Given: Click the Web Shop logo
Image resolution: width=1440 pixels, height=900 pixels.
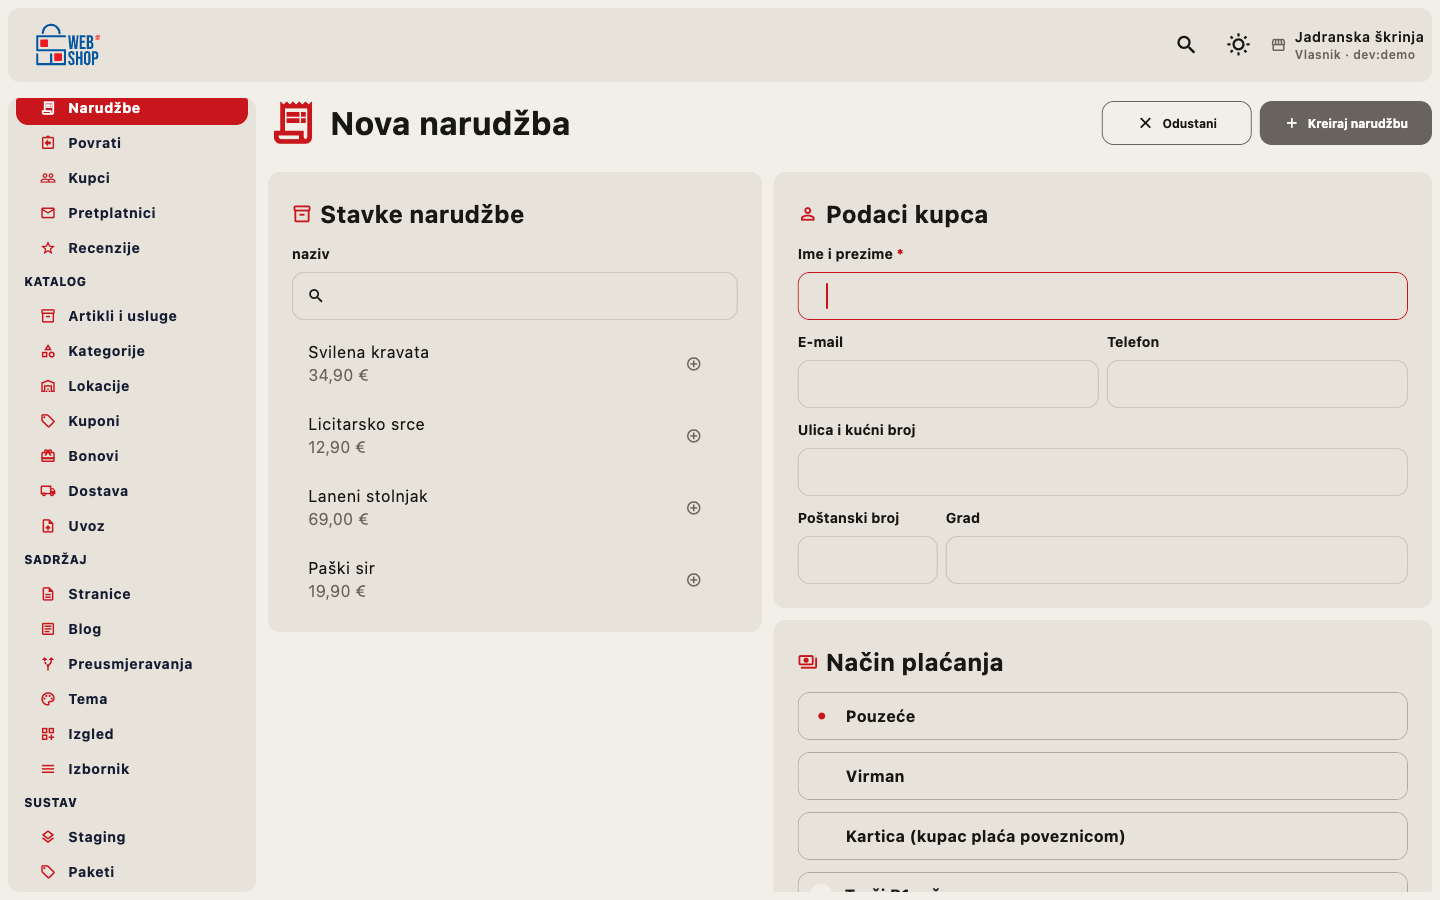Looking at the screenshot, I should pos(68,45).
